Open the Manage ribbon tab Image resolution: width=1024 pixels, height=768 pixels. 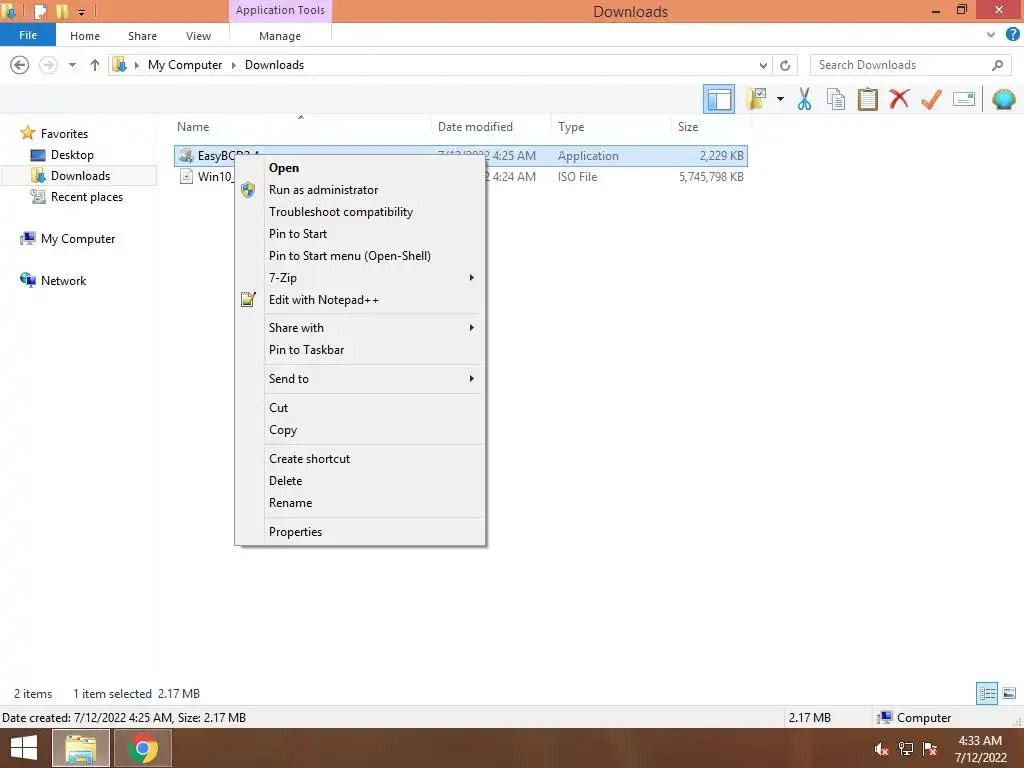(280, 36)
